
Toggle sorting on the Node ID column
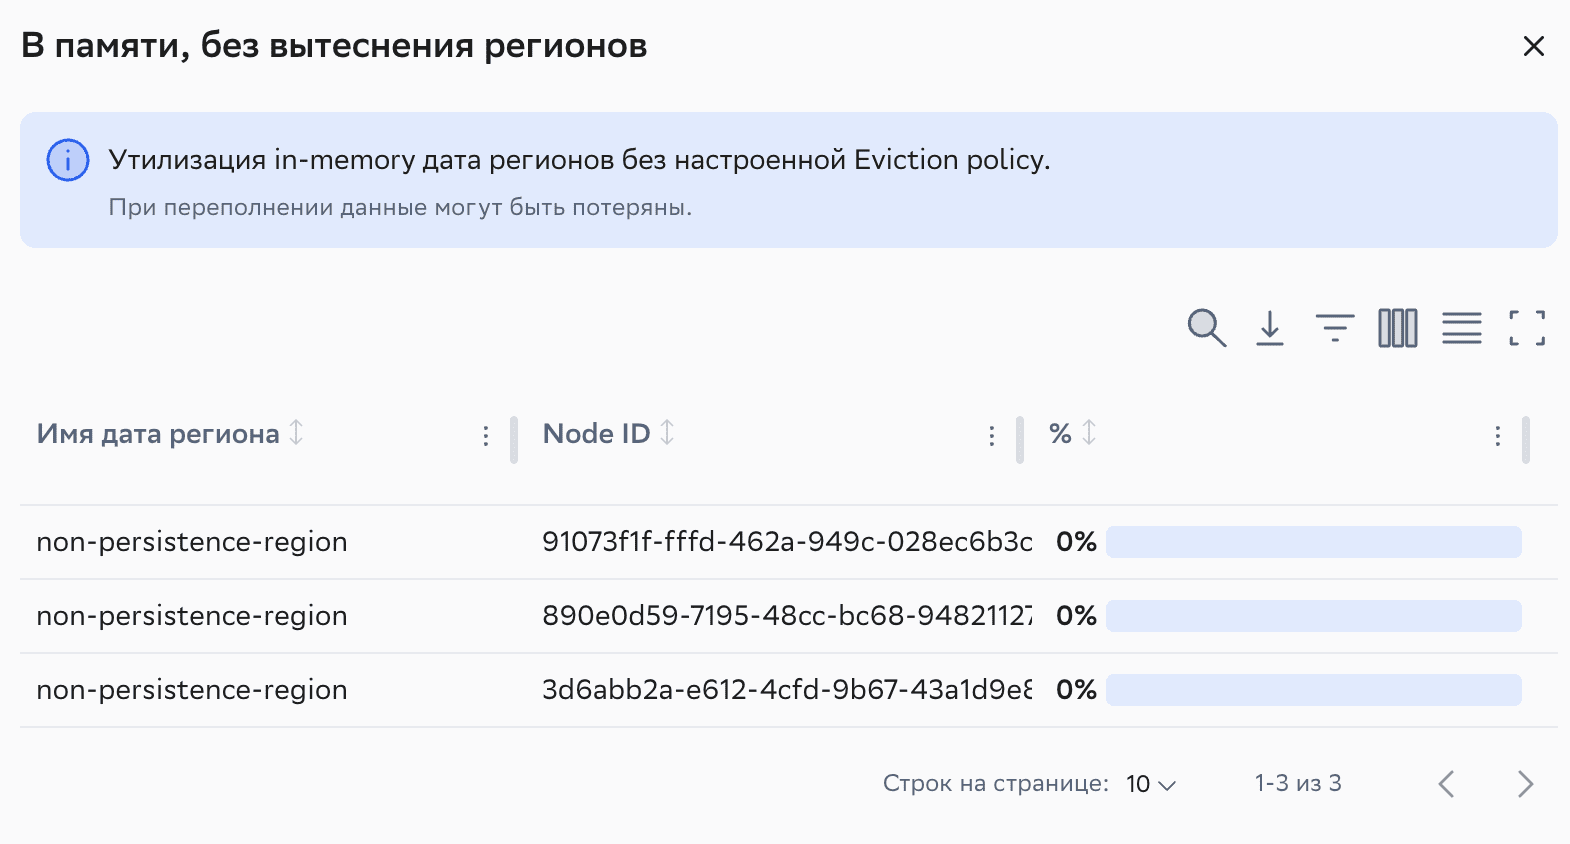click(668, 434)
